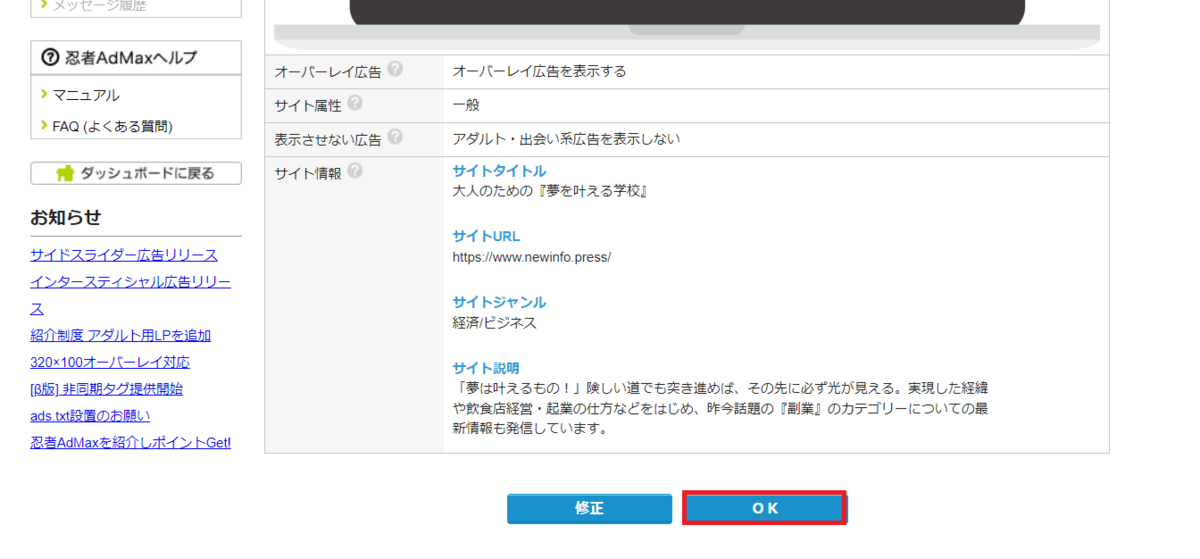
Task: Click the サイトURL heading
Action: click(486, 236)
